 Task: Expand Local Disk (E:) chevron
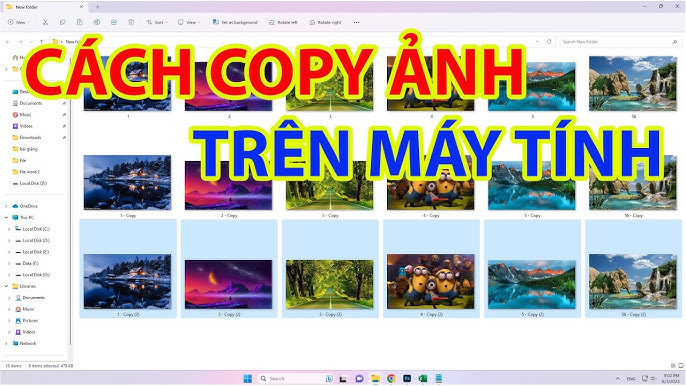click(9, 252)
